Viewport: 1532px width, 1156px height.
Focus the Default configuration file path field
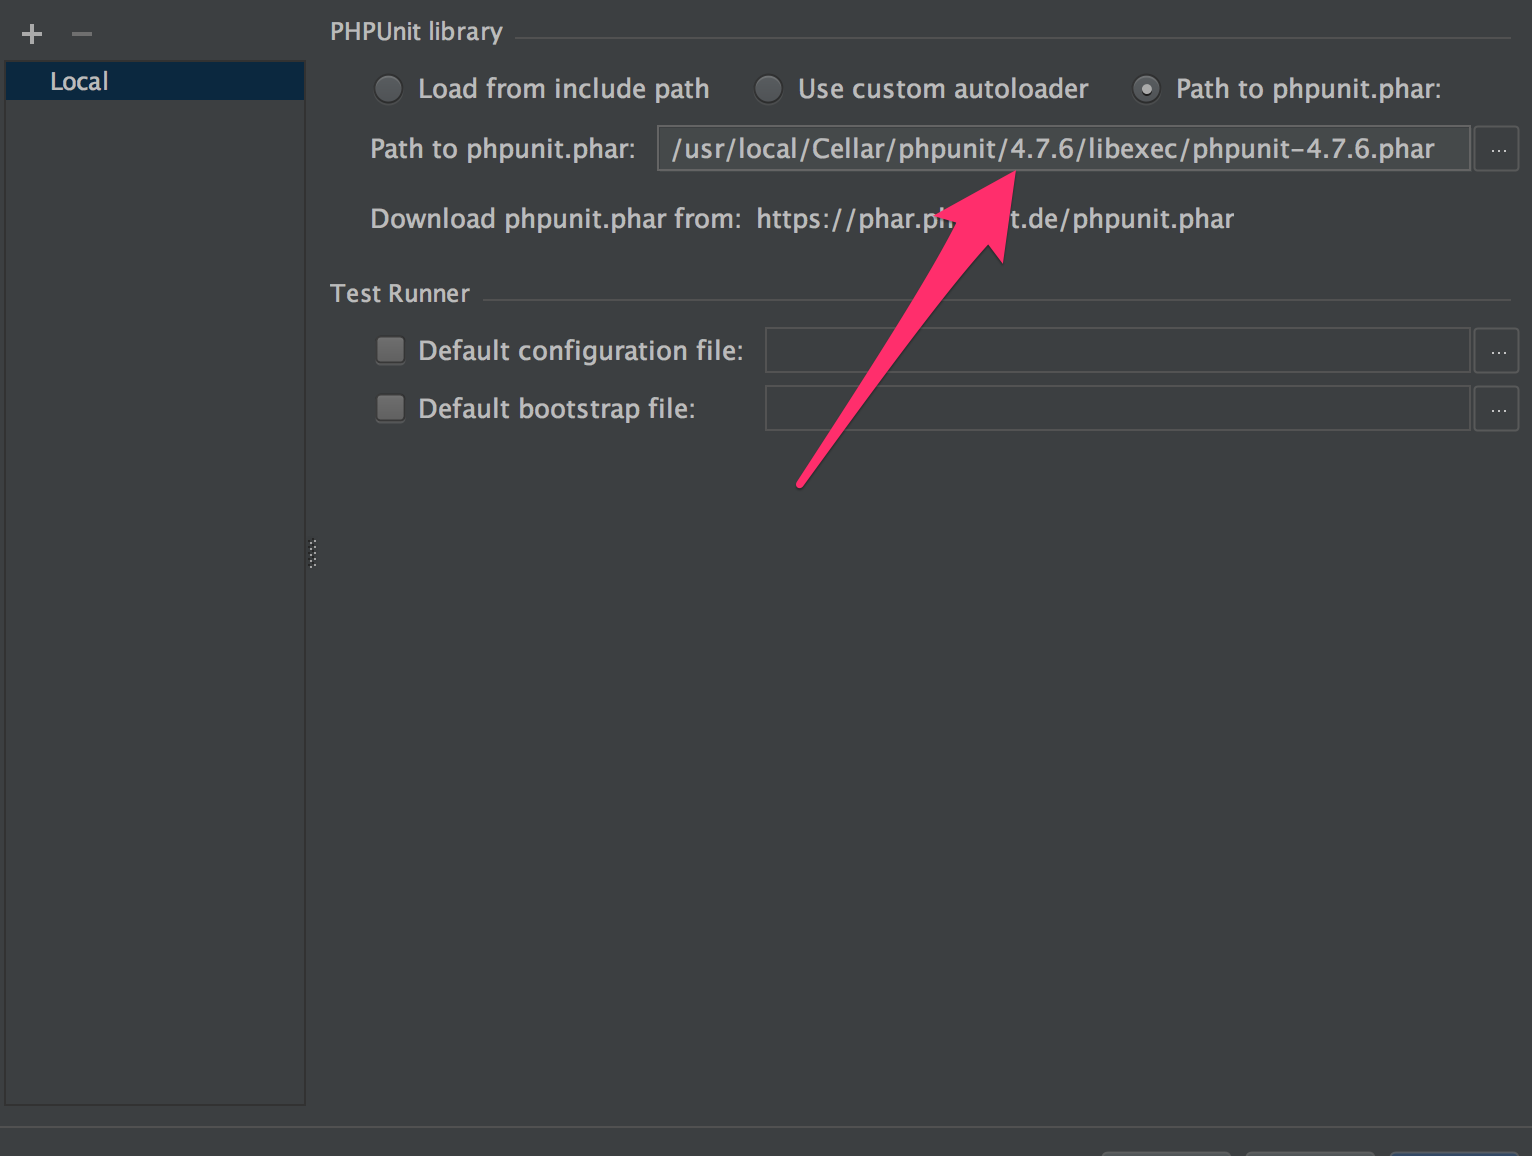1117,350
